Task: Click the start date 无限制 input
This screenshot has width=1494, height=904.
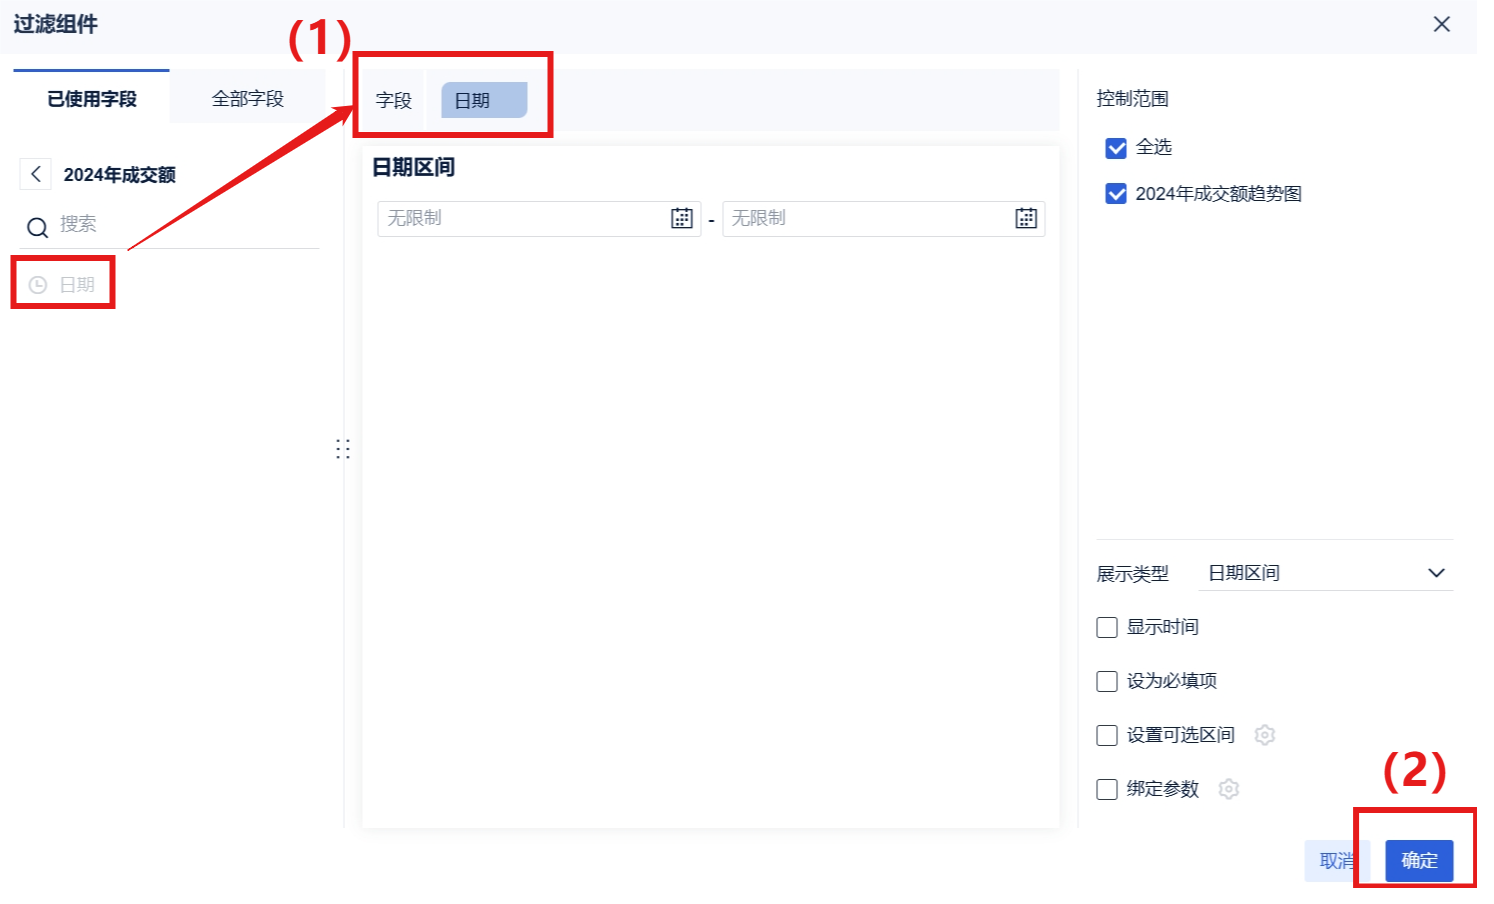Action: [x=539, y=218]
